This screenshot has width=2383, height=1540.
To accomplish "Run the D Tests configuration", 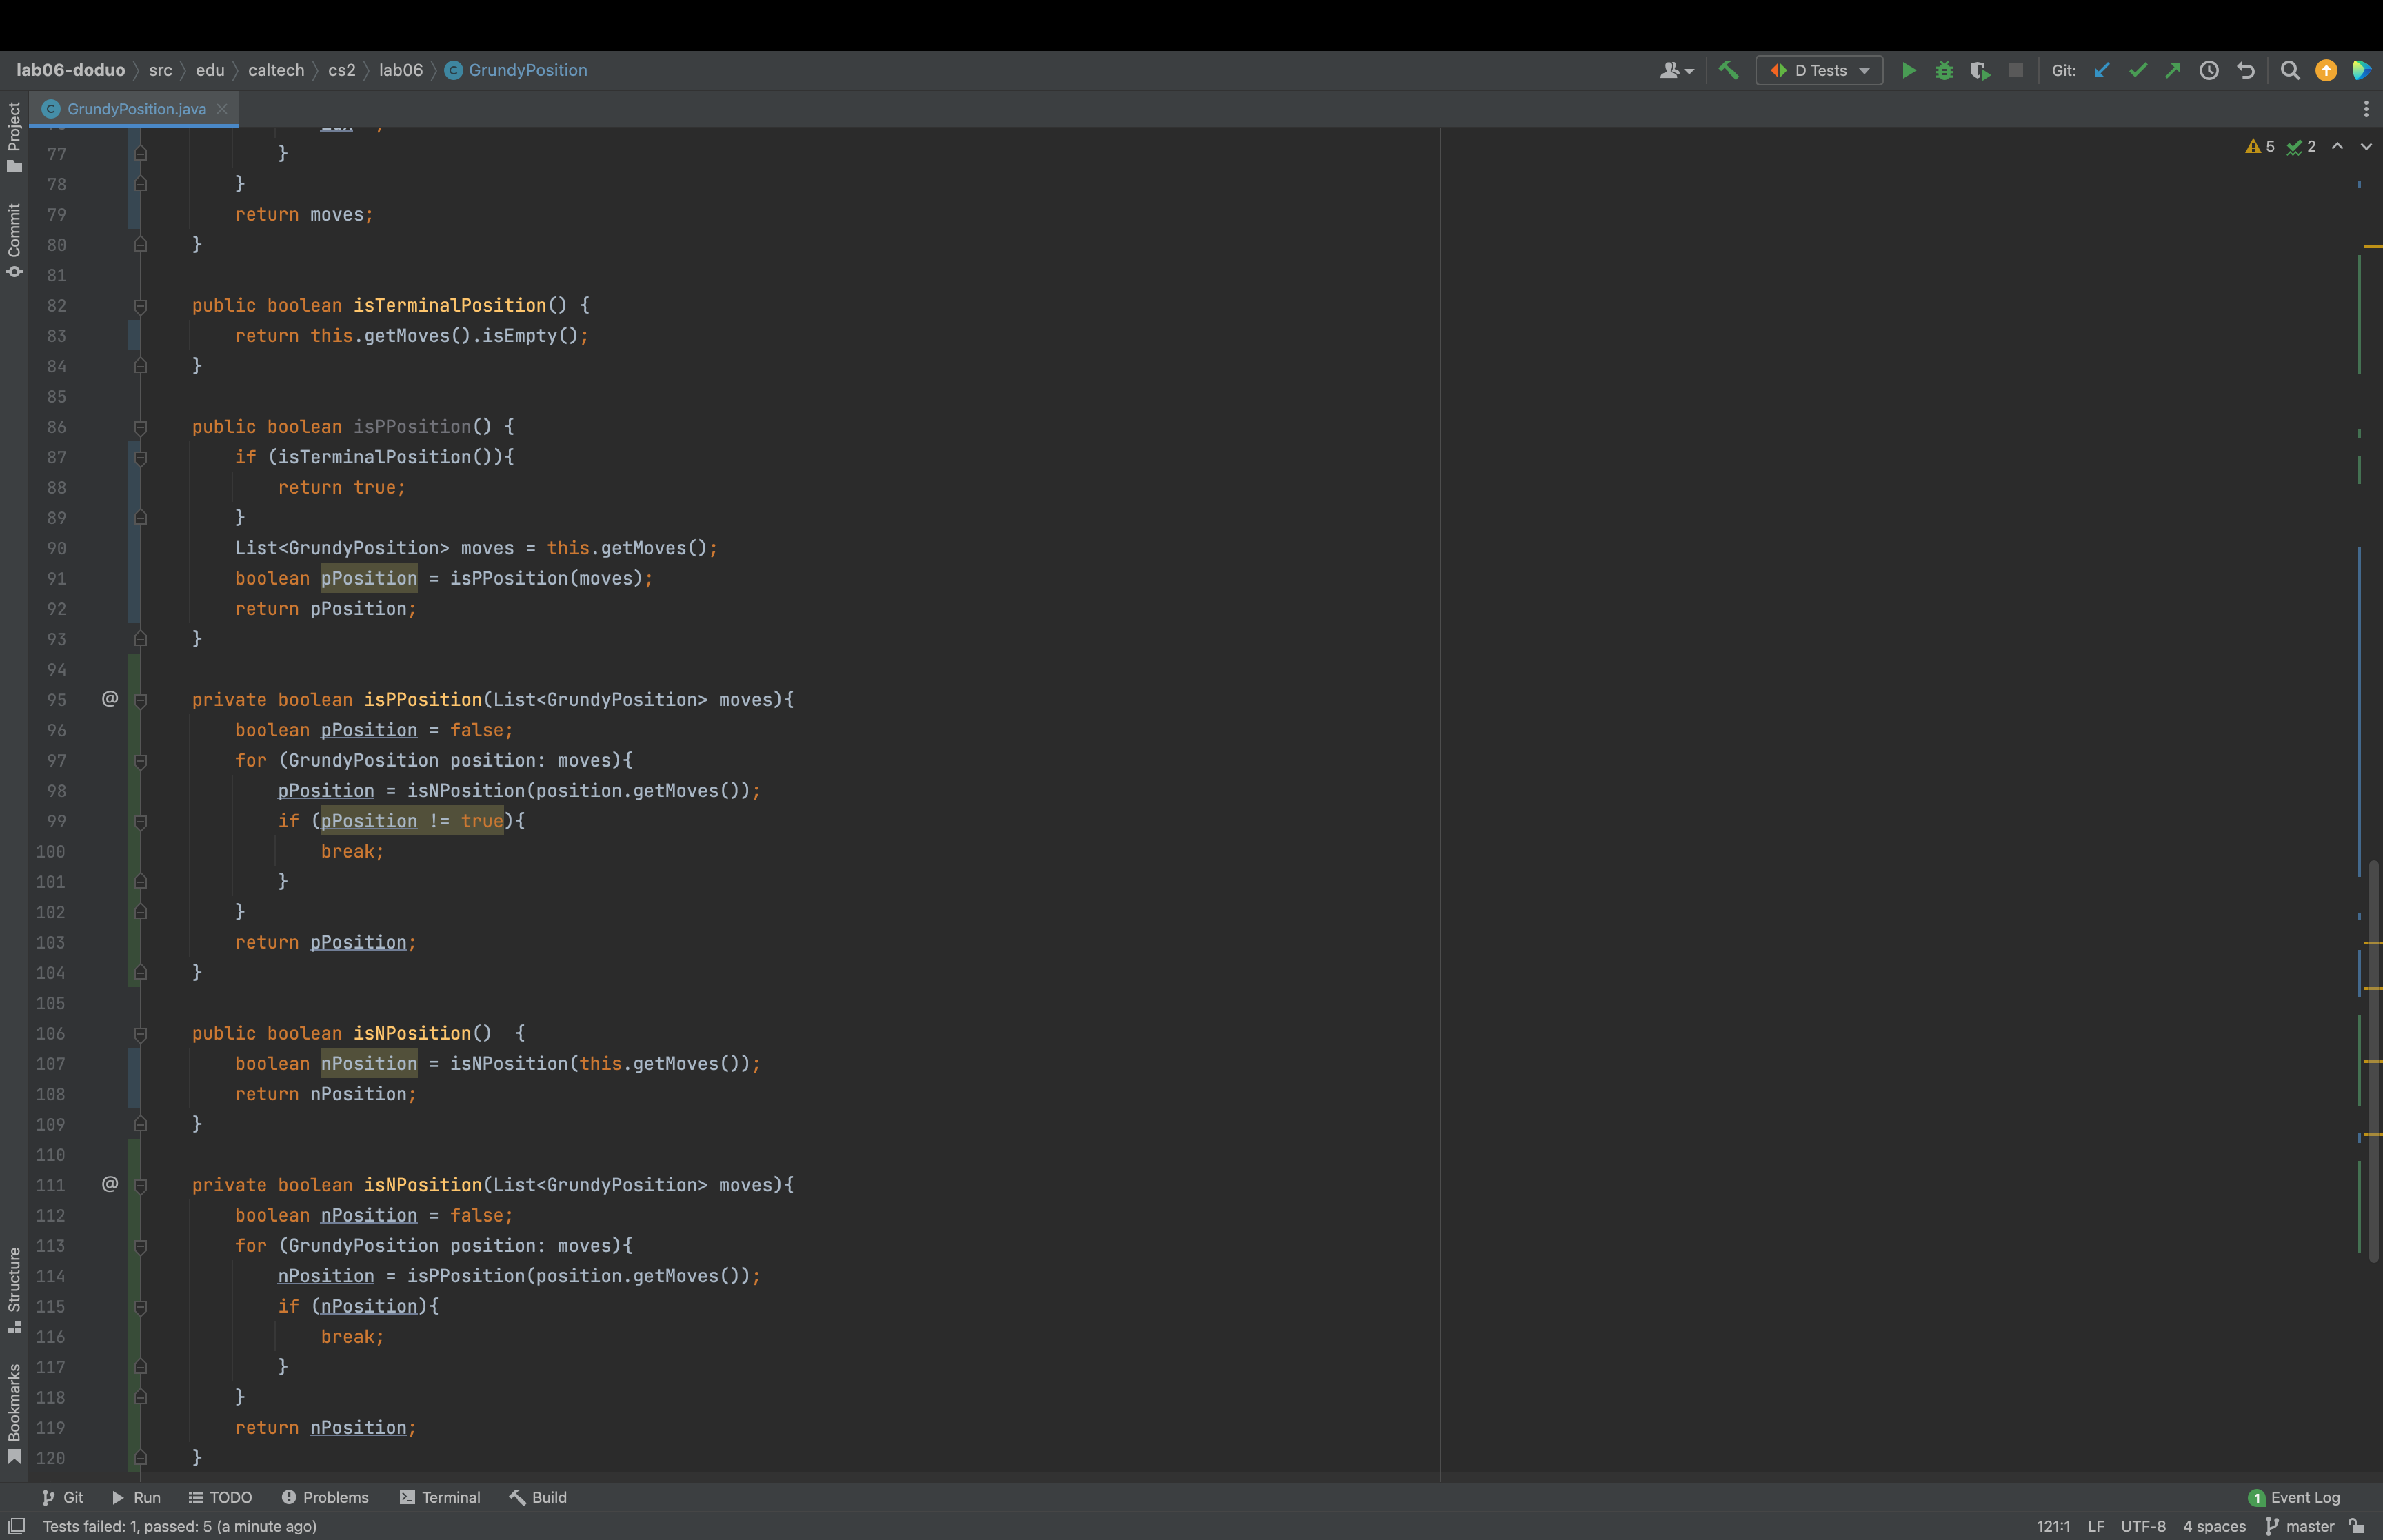I will click(1908, 70).
